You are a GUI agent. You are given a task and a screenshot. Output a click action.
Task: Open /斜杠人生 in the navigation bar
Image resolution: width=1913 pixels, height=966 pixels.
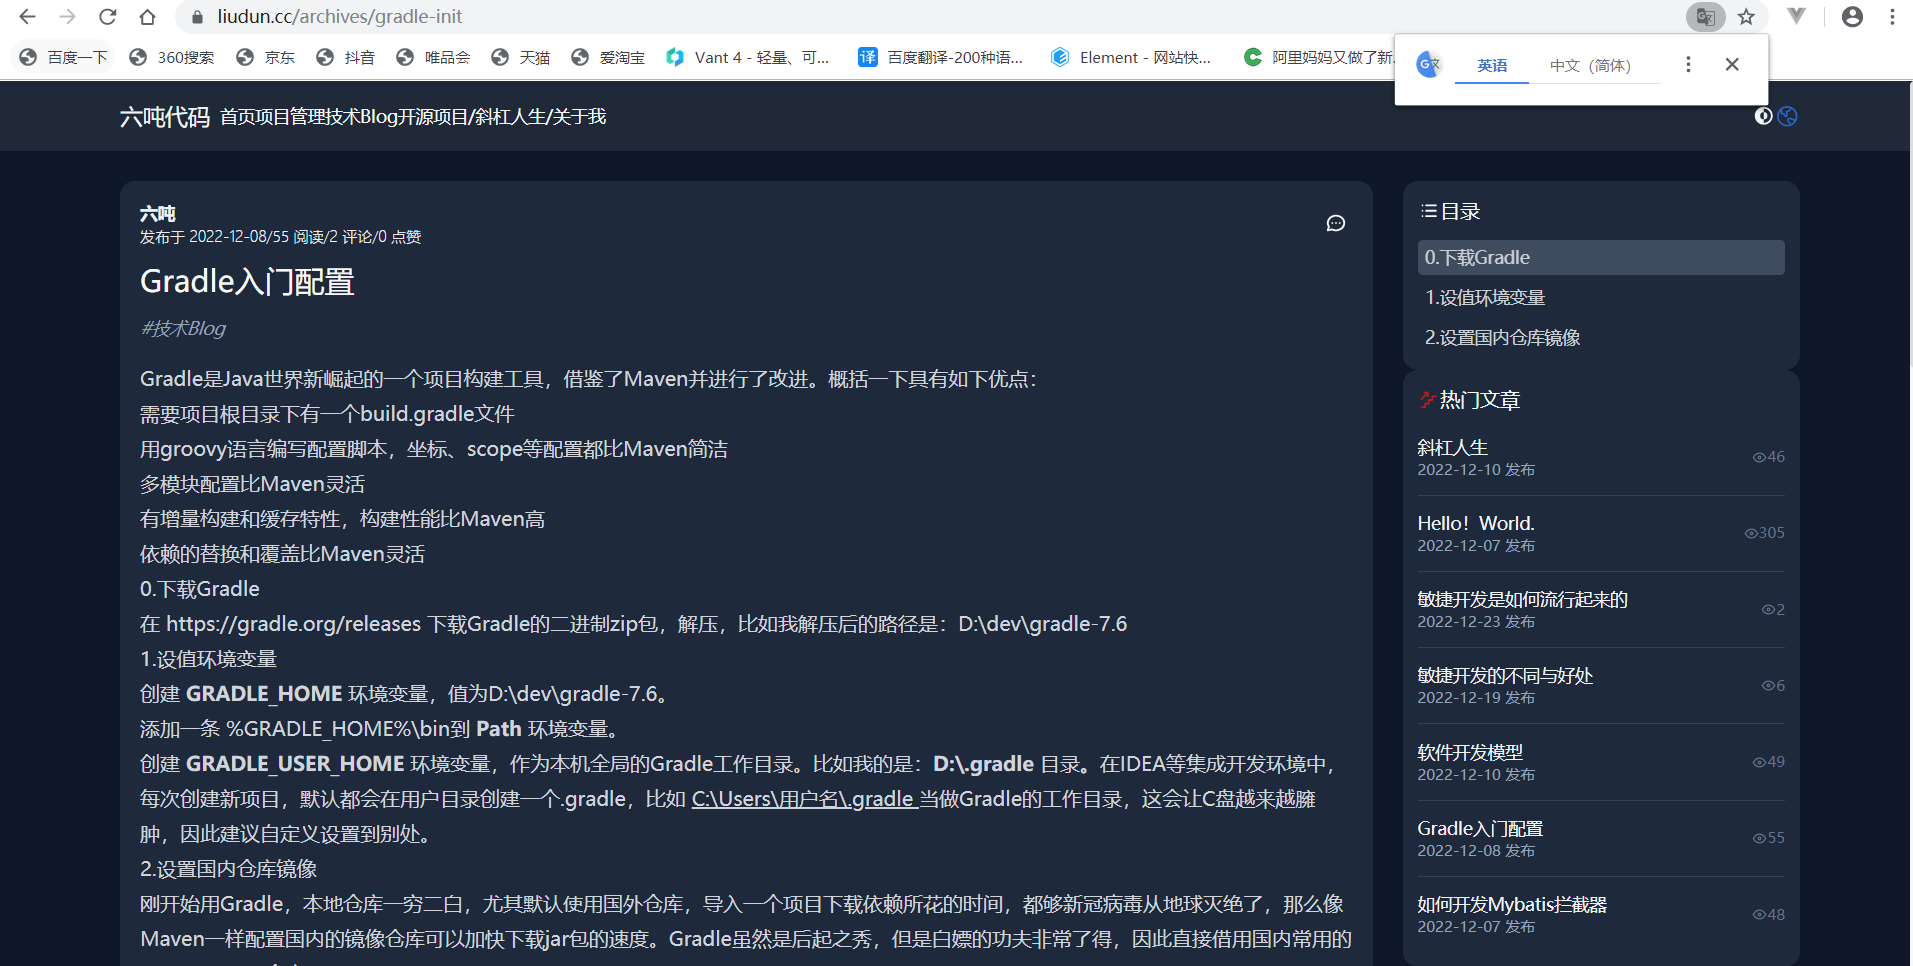(x=506, y=117)
